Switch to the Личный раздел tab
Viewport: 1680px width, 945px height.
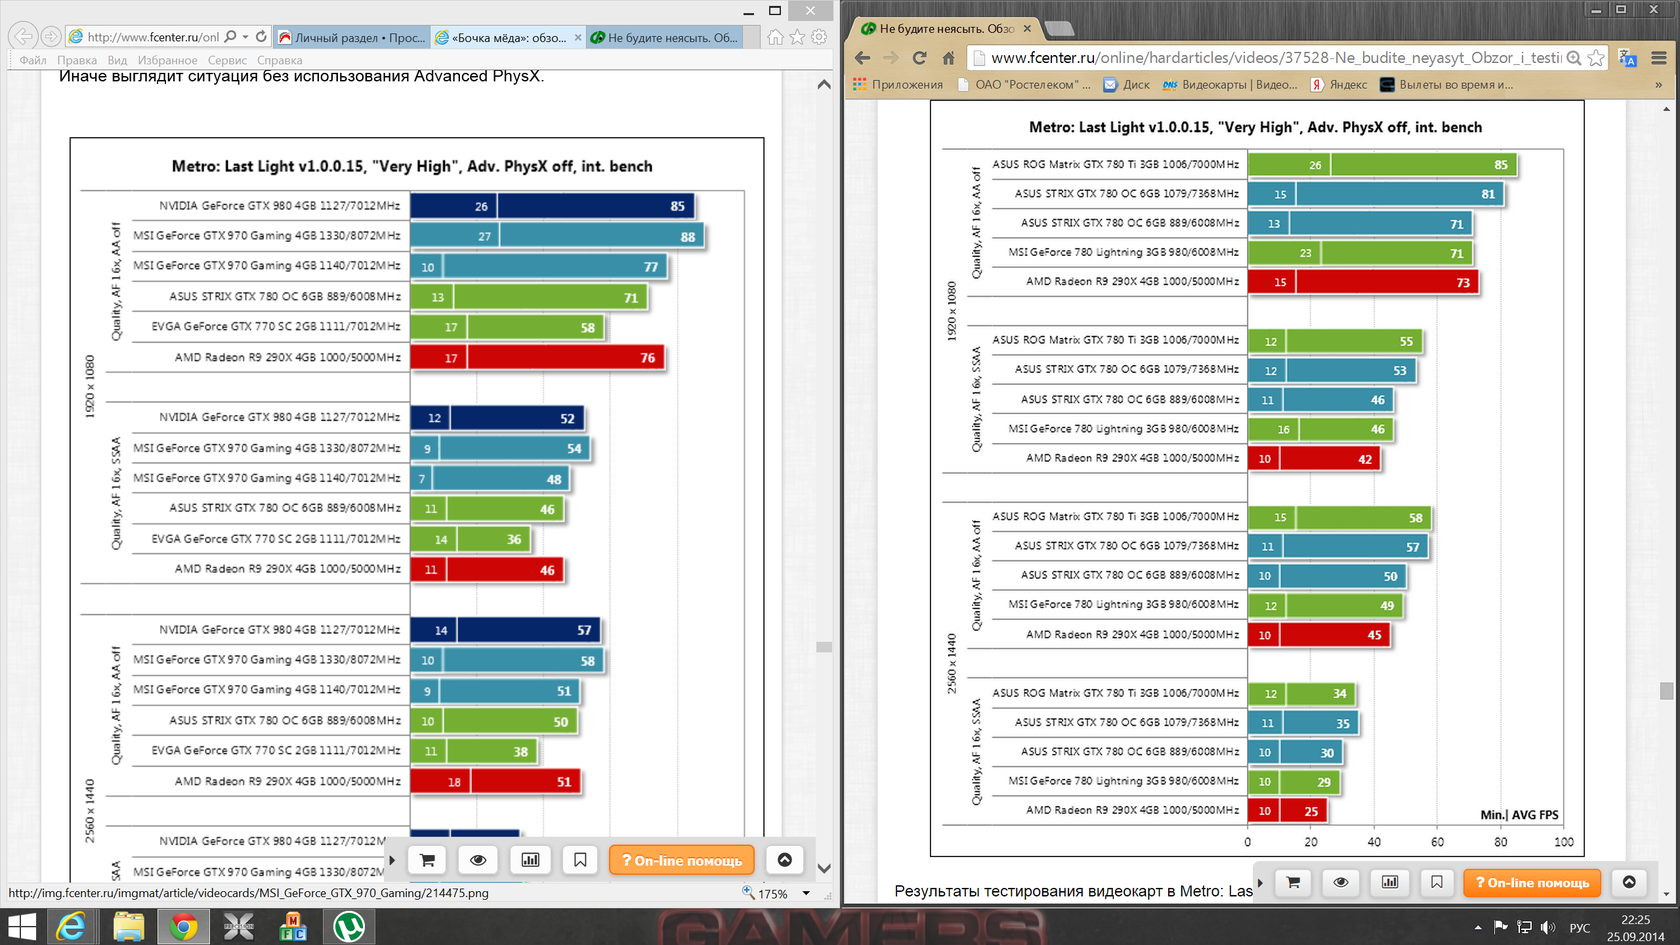352,38
